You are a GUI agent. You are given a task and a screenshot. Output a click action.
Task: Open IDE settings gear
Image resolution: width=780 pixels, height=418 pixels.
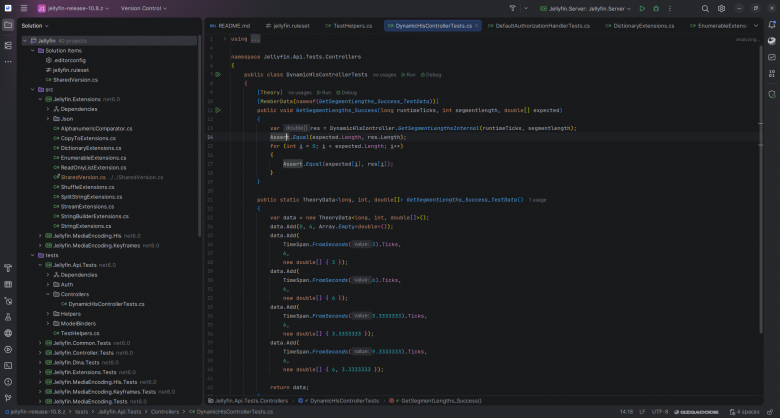point(721,8)
